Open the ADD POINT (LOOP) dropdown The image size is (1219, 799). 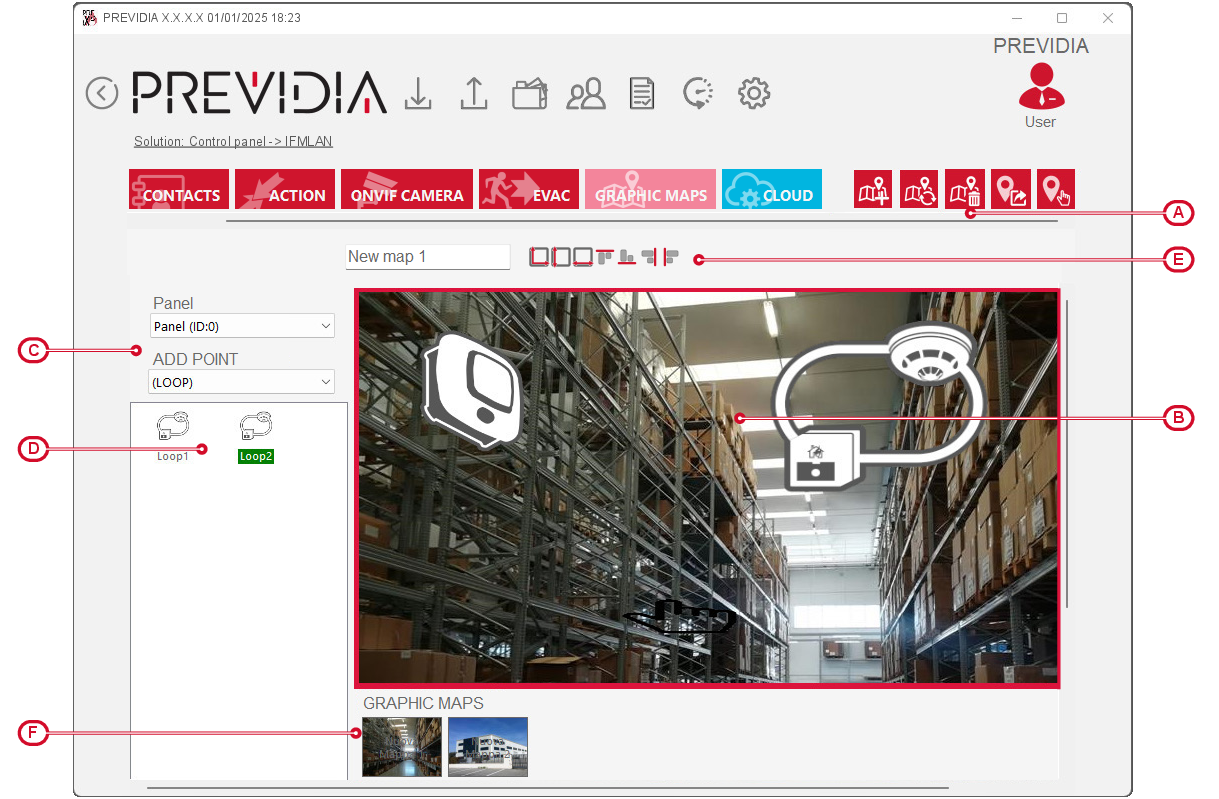pyautogui.click(x=242, y=382)
